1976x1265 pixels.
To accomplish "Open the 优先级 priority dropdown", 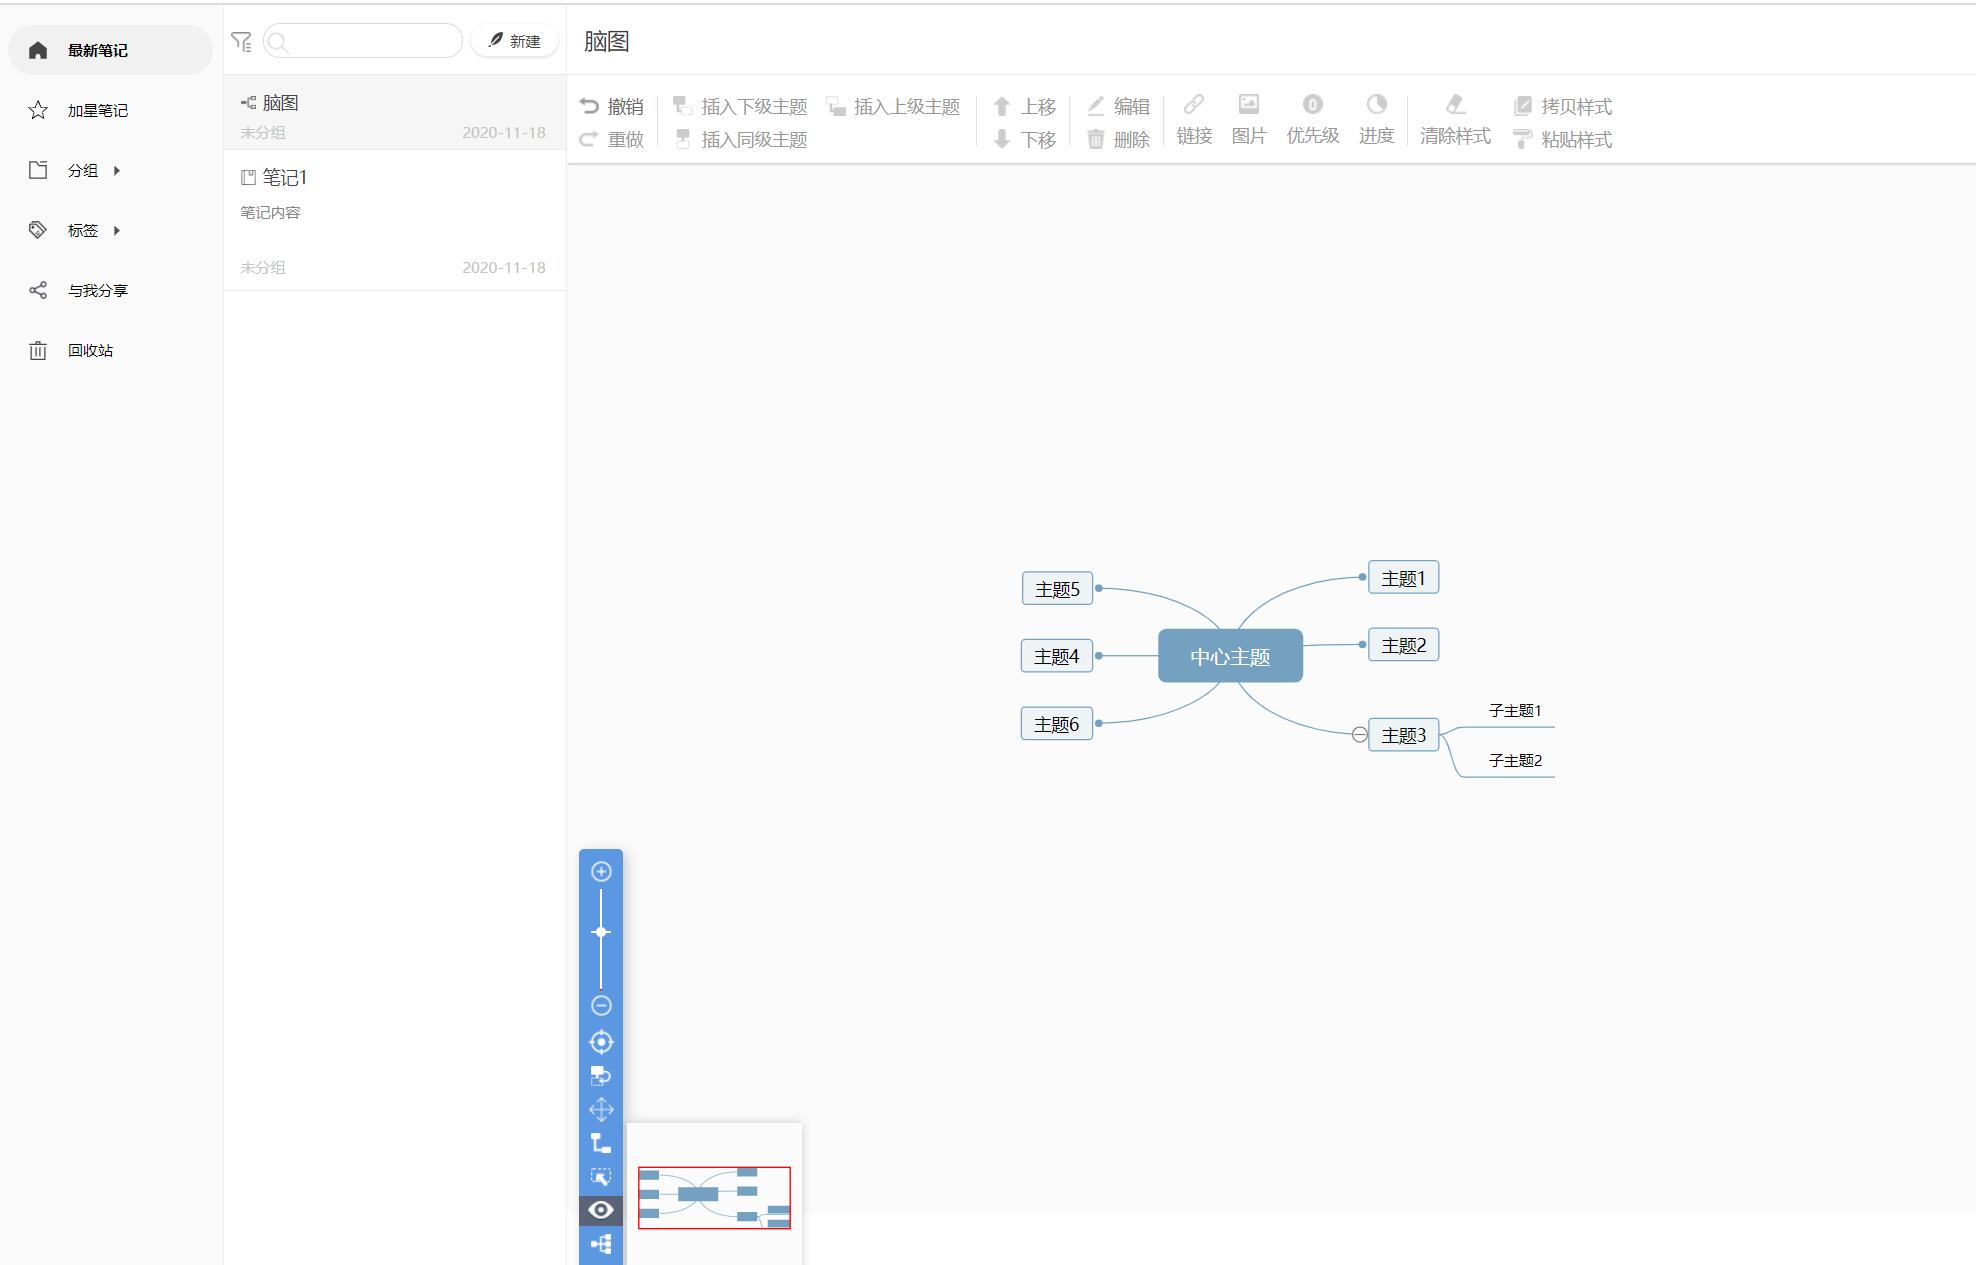I will tap(1312, 119).
